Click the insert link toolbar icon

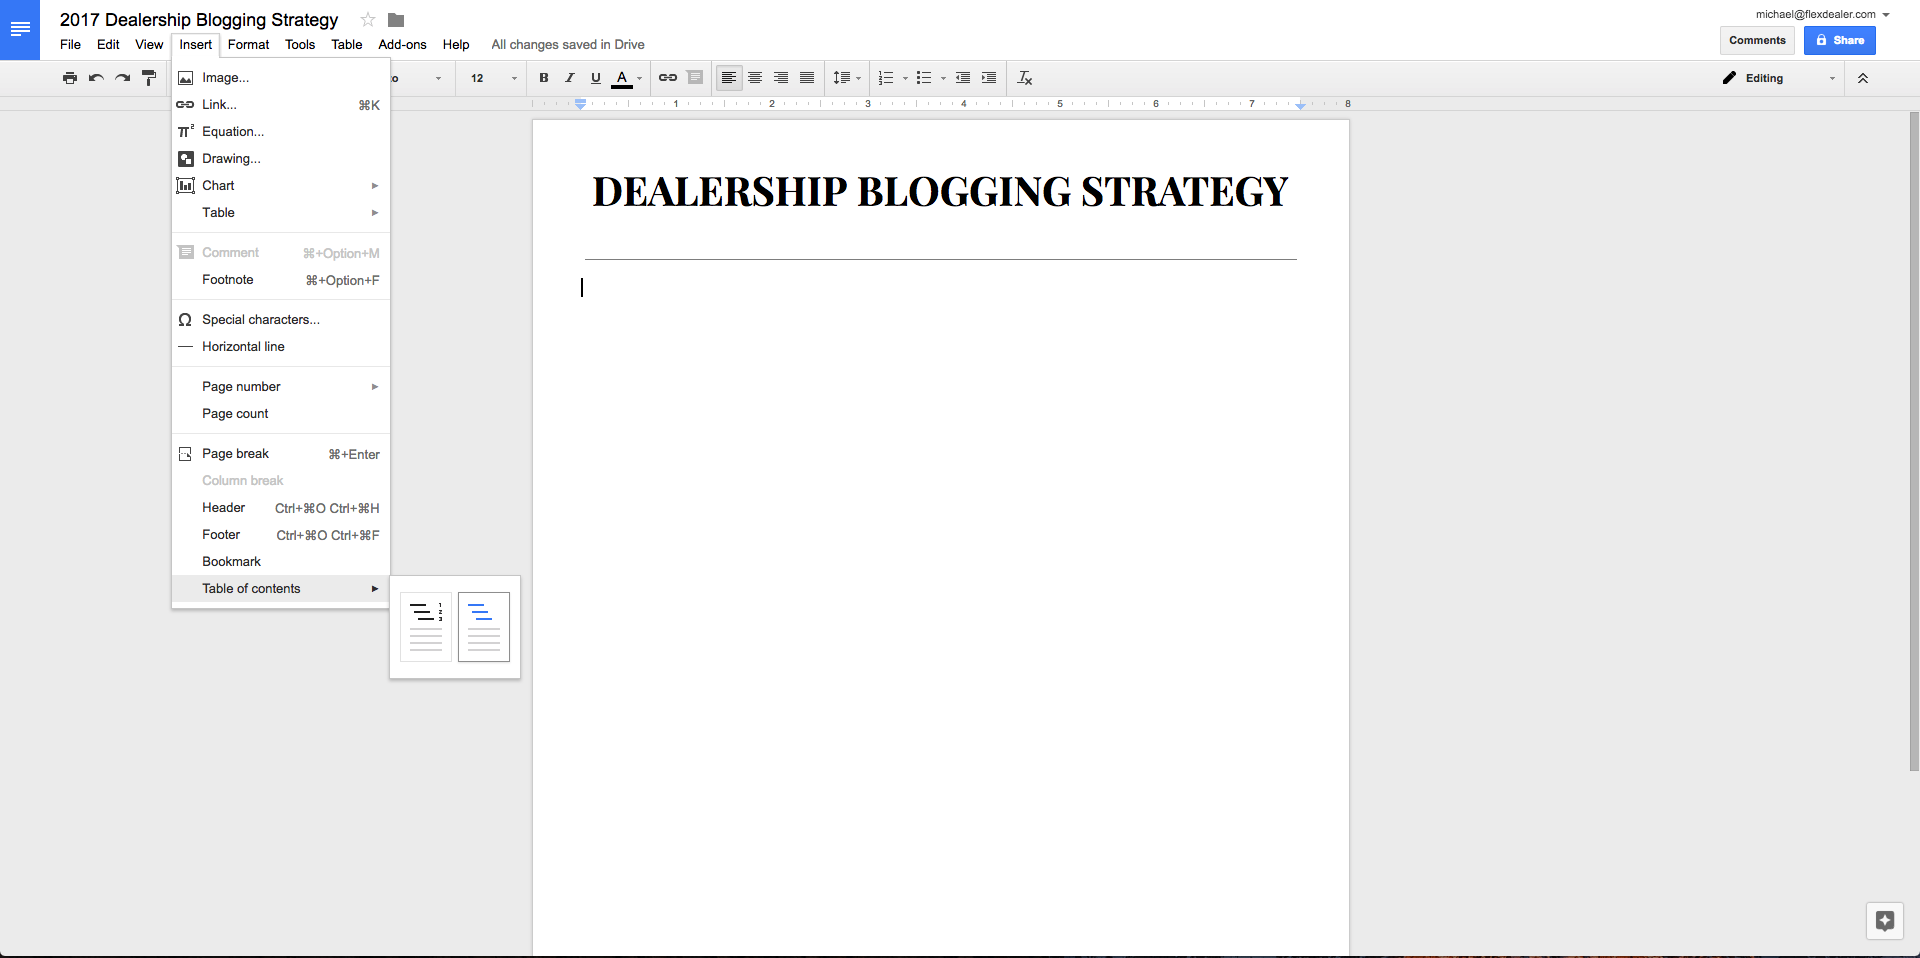tap(668, 78)
